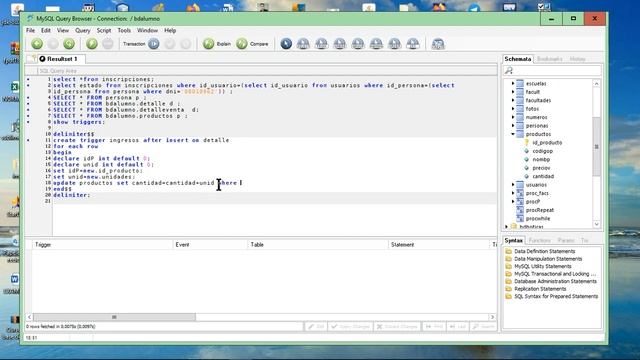640x360 pixels.
Task: Select the preciov column in productos
Action: [x=541, y=168]
